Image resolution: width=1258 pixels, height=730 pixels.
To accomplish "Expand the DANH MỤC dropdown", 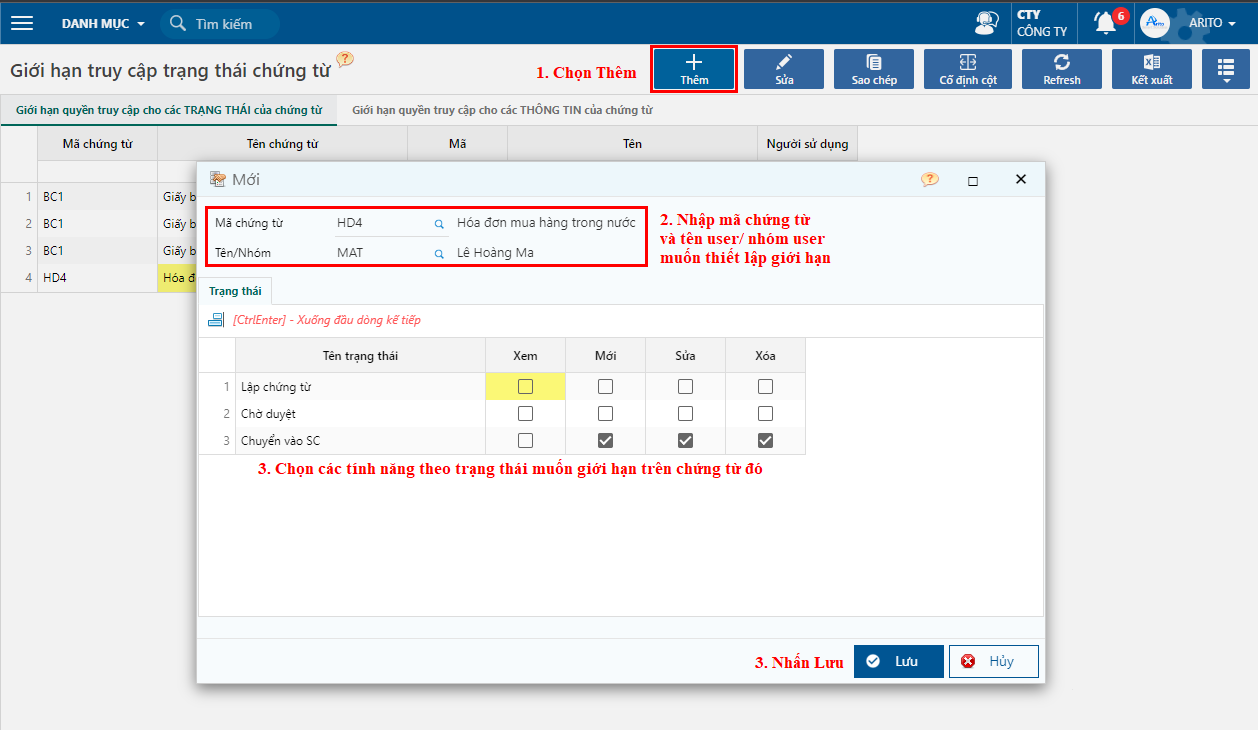I will point(103,23).
